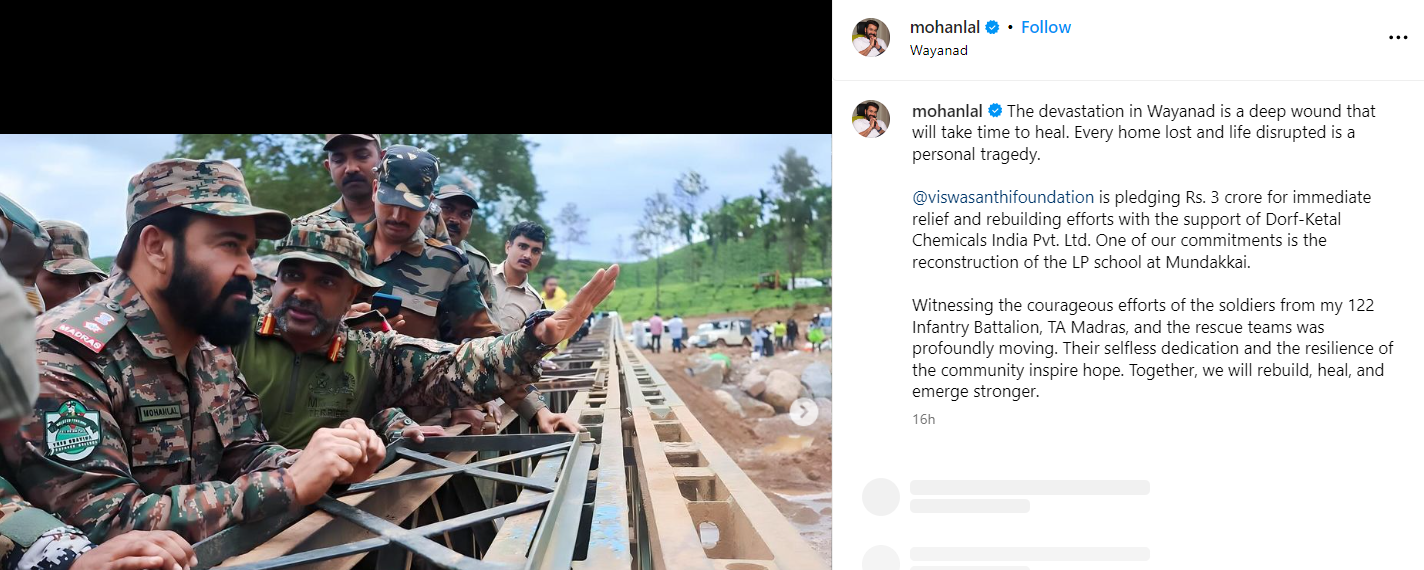This screenshot has width=1424, height=570.
Task: Click the black bar above the photo
Action: pyautogui.click(x=415, y=67)
